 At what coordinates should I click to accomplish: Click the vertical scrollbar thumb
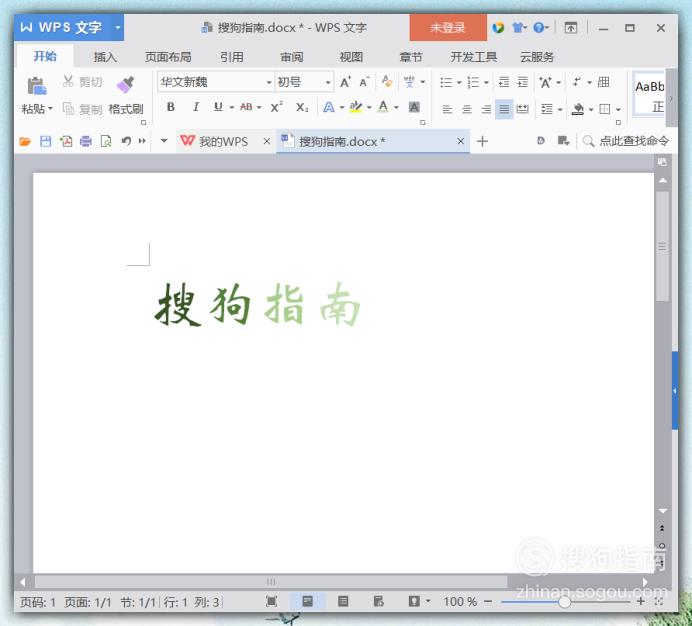coord(662,246)
